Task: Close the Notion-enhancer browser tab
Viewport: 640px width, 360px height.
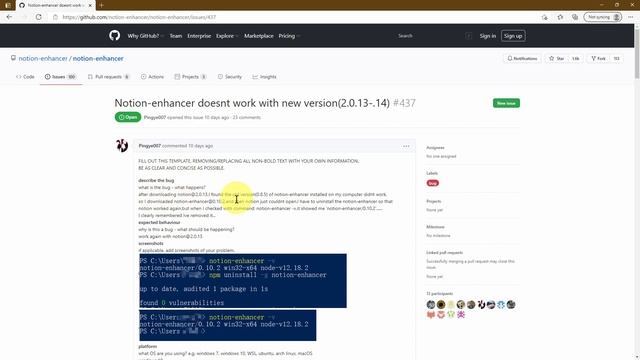Action: pyautogui.click(x=90, y=5)
